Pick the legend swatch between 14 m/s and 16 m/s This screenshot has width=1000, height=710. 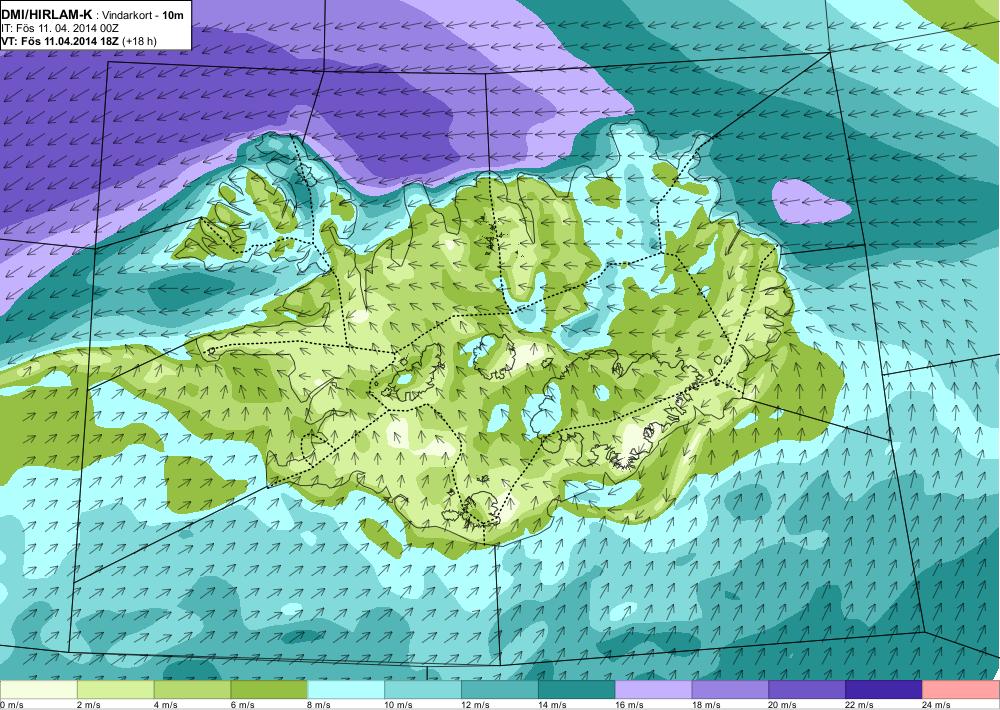coord(577,690)
